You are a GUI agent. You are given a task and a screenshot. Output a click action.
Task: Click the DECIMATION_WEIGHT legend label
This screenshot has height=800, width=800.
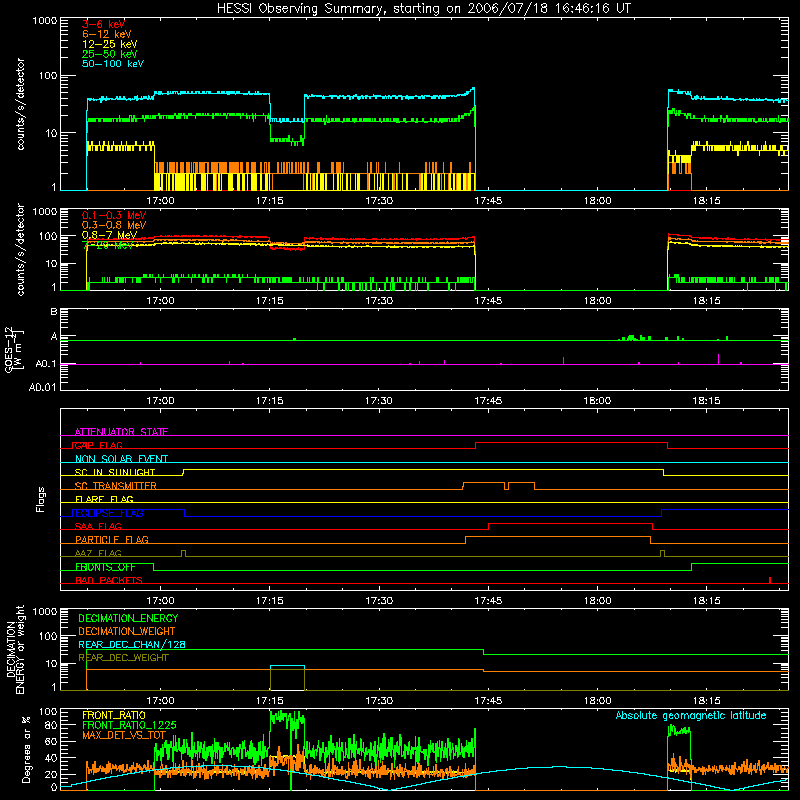pos(127,631)
